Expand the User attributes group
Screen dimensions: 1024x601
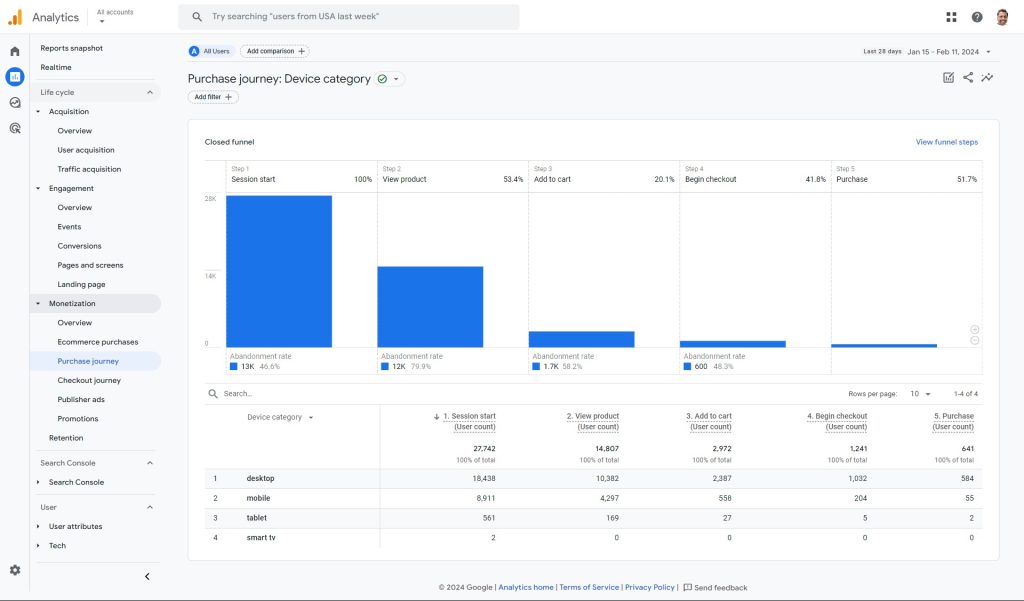tap(38, 527)
